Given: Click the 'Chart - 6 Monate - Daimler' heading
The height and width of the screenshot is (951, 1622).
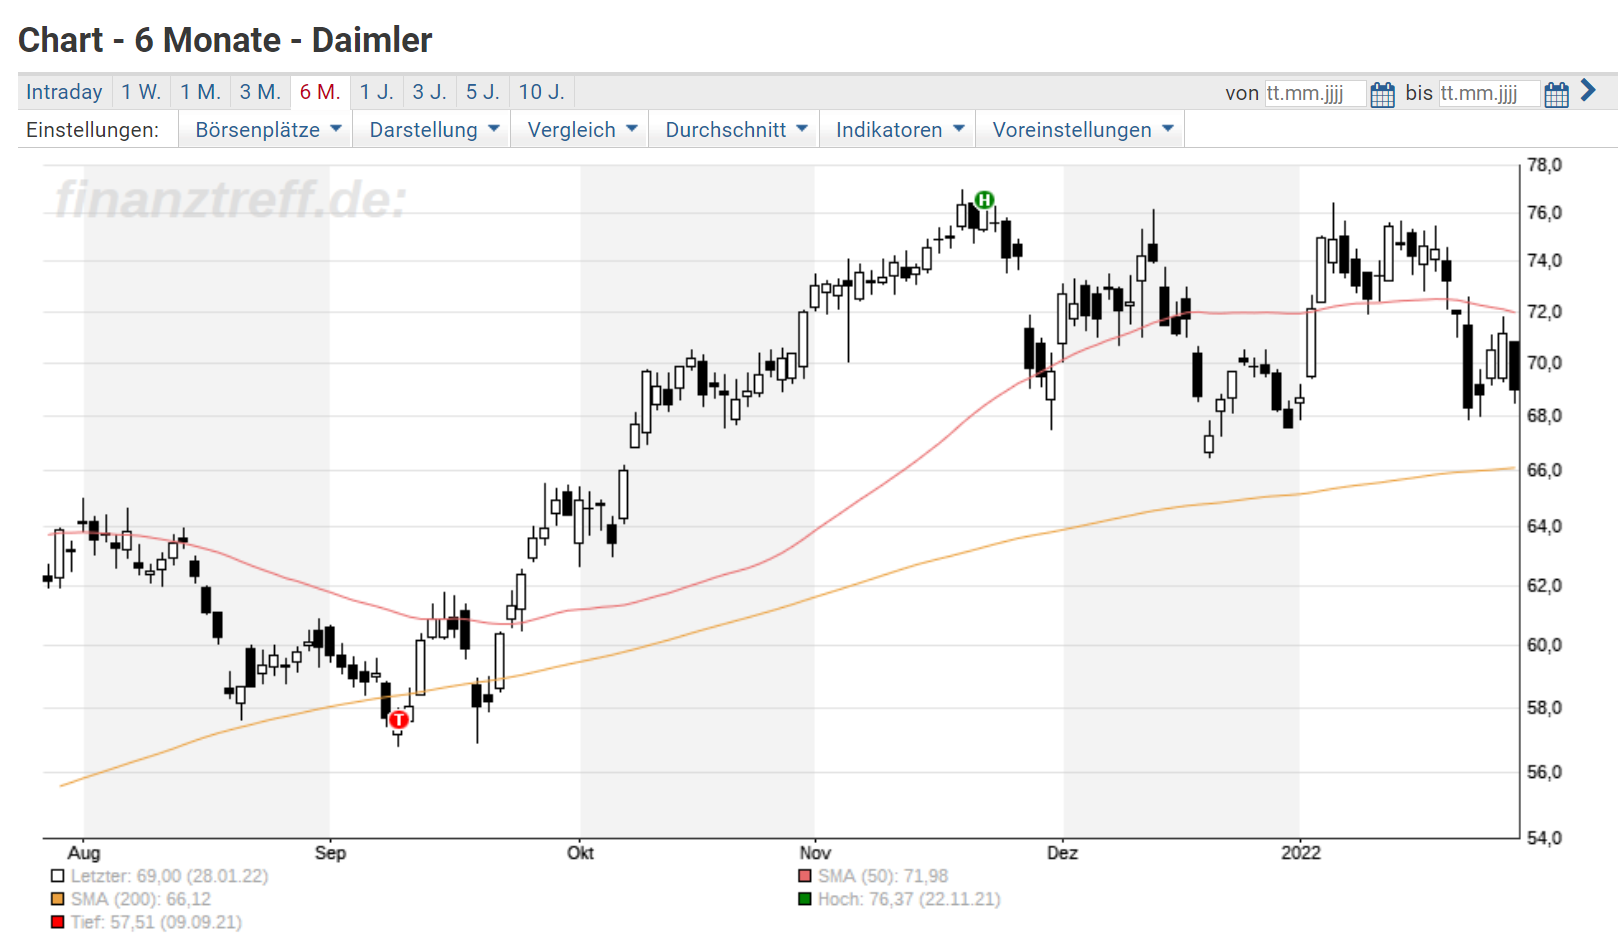Looking at the screenshot, I should (225, 40).
